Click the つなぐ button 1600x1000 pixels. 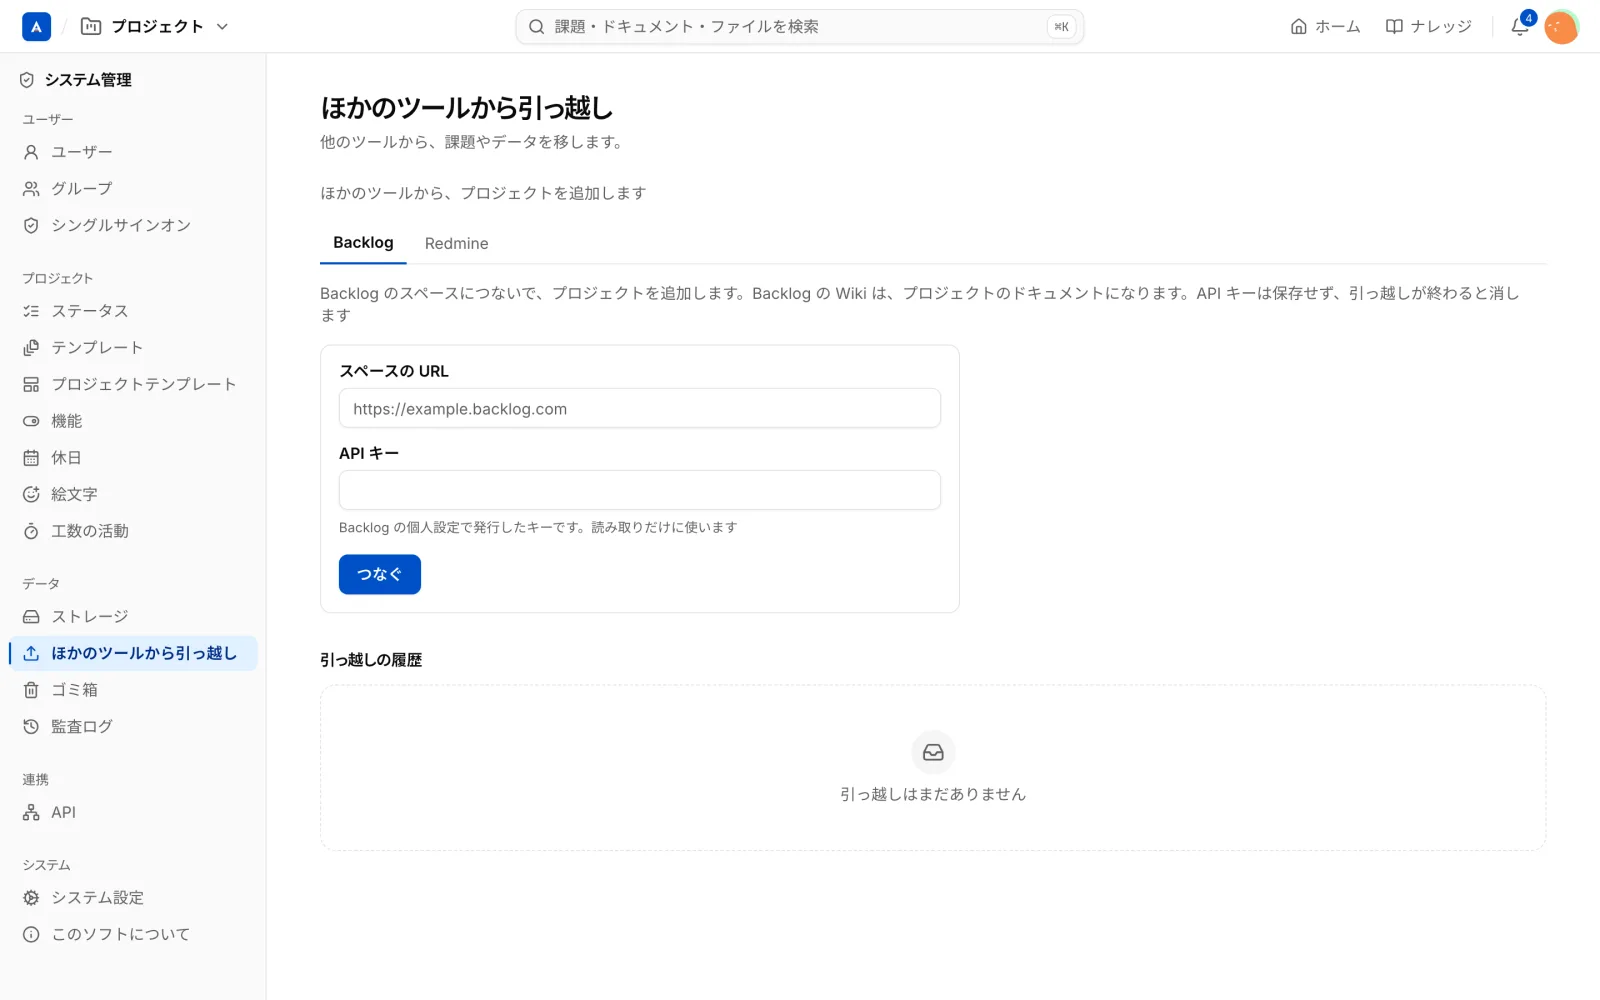pyautogui.click(x=380, y=574)
